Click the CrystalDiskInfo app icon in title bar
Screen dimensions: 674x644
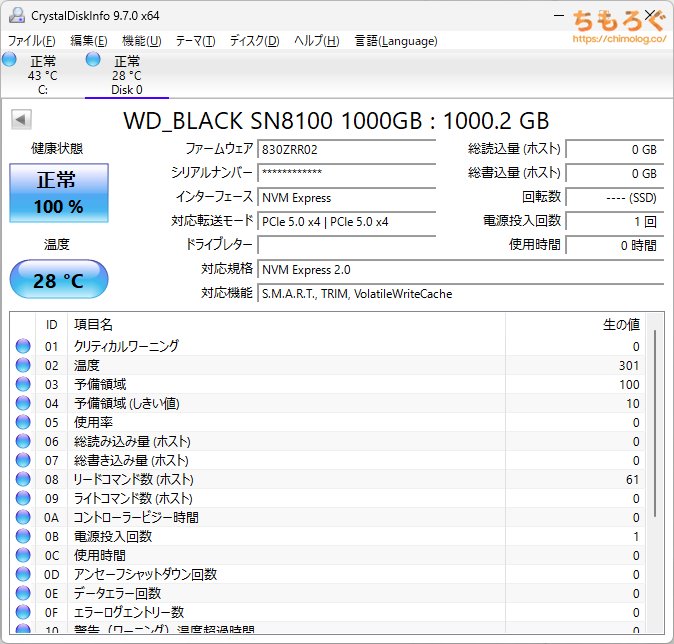click(x=17, y=15)
